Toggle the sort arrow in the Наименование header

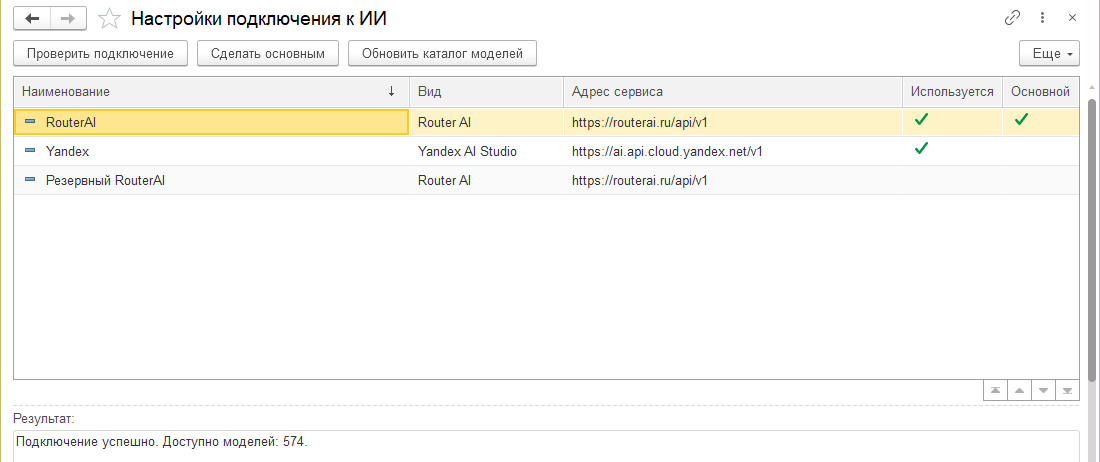pos(391,91)
